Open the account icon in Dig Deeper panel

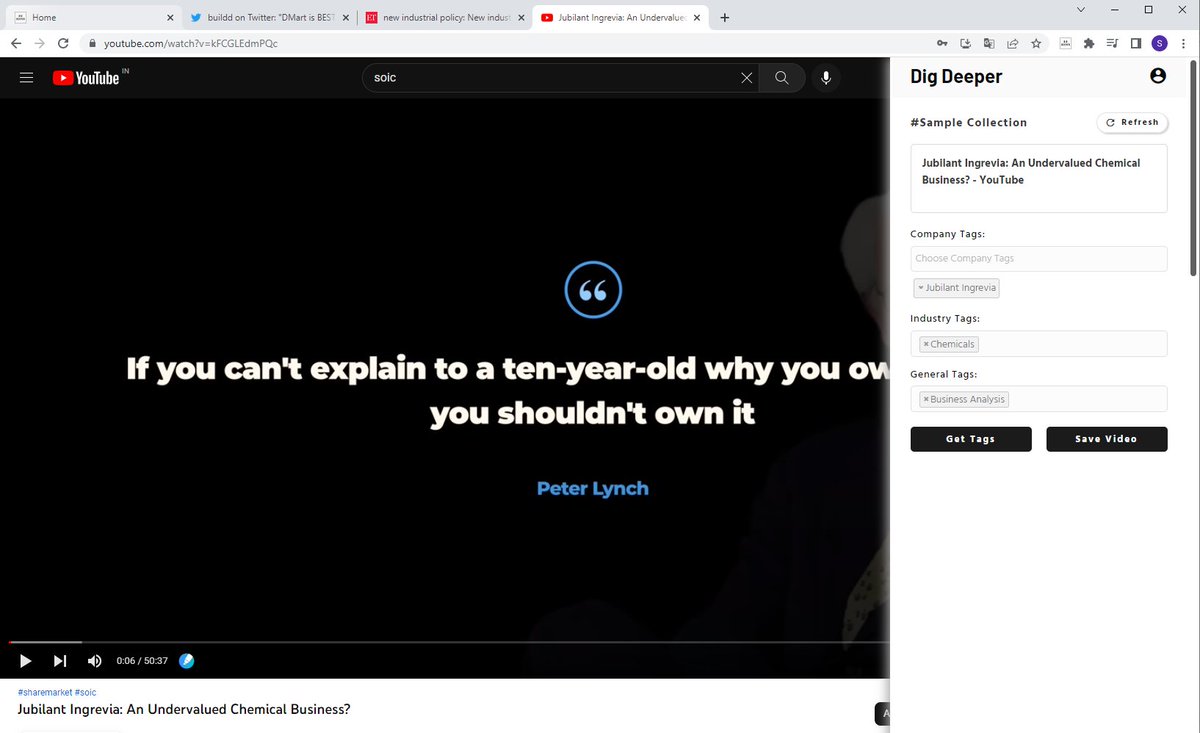[1157, 74]
